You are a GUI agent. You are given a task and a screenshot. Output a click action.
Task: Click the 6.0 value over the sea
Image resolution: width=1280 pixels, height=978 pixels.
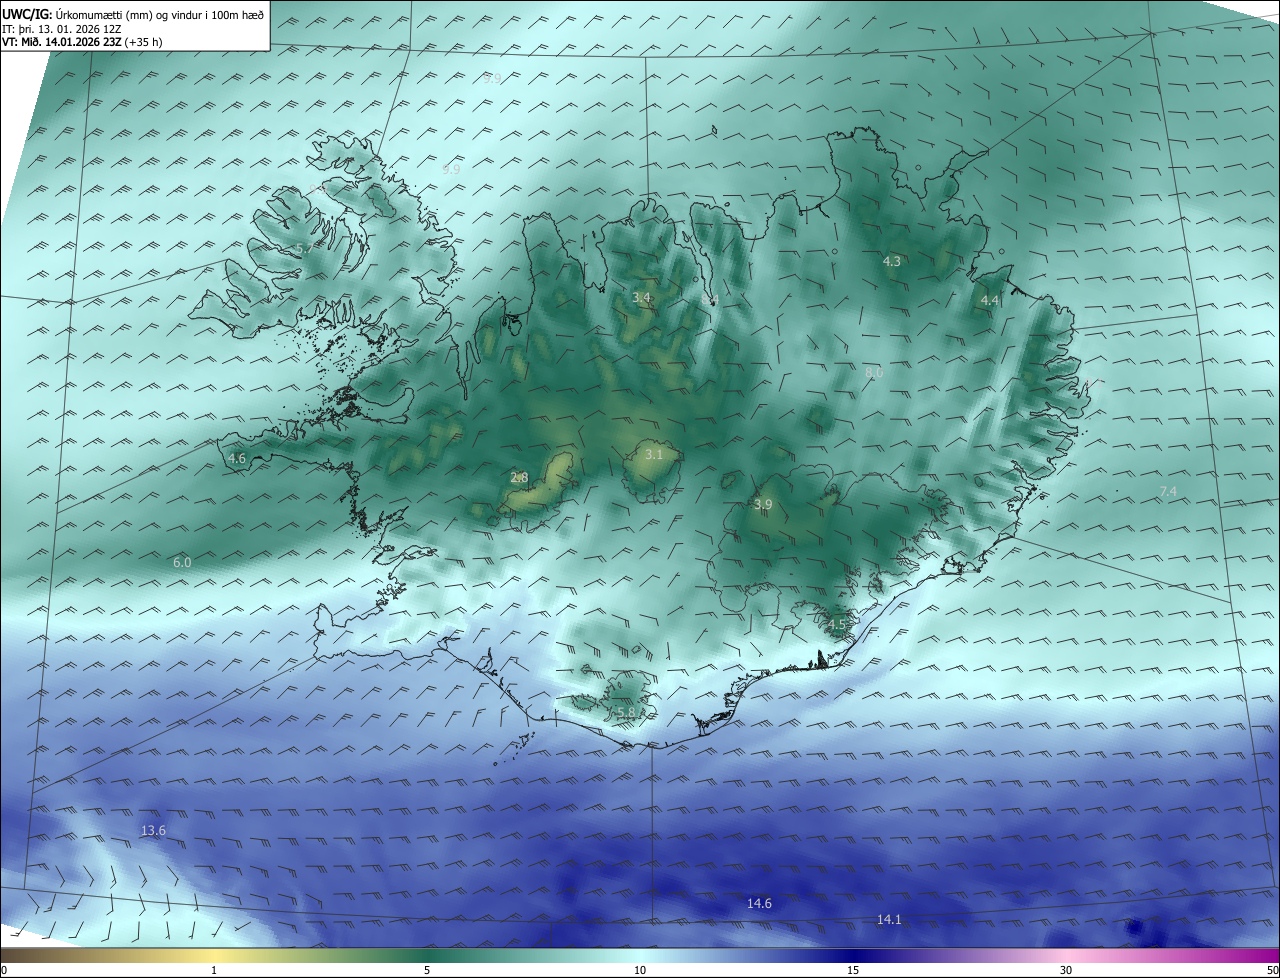click(x=182, y=563)
